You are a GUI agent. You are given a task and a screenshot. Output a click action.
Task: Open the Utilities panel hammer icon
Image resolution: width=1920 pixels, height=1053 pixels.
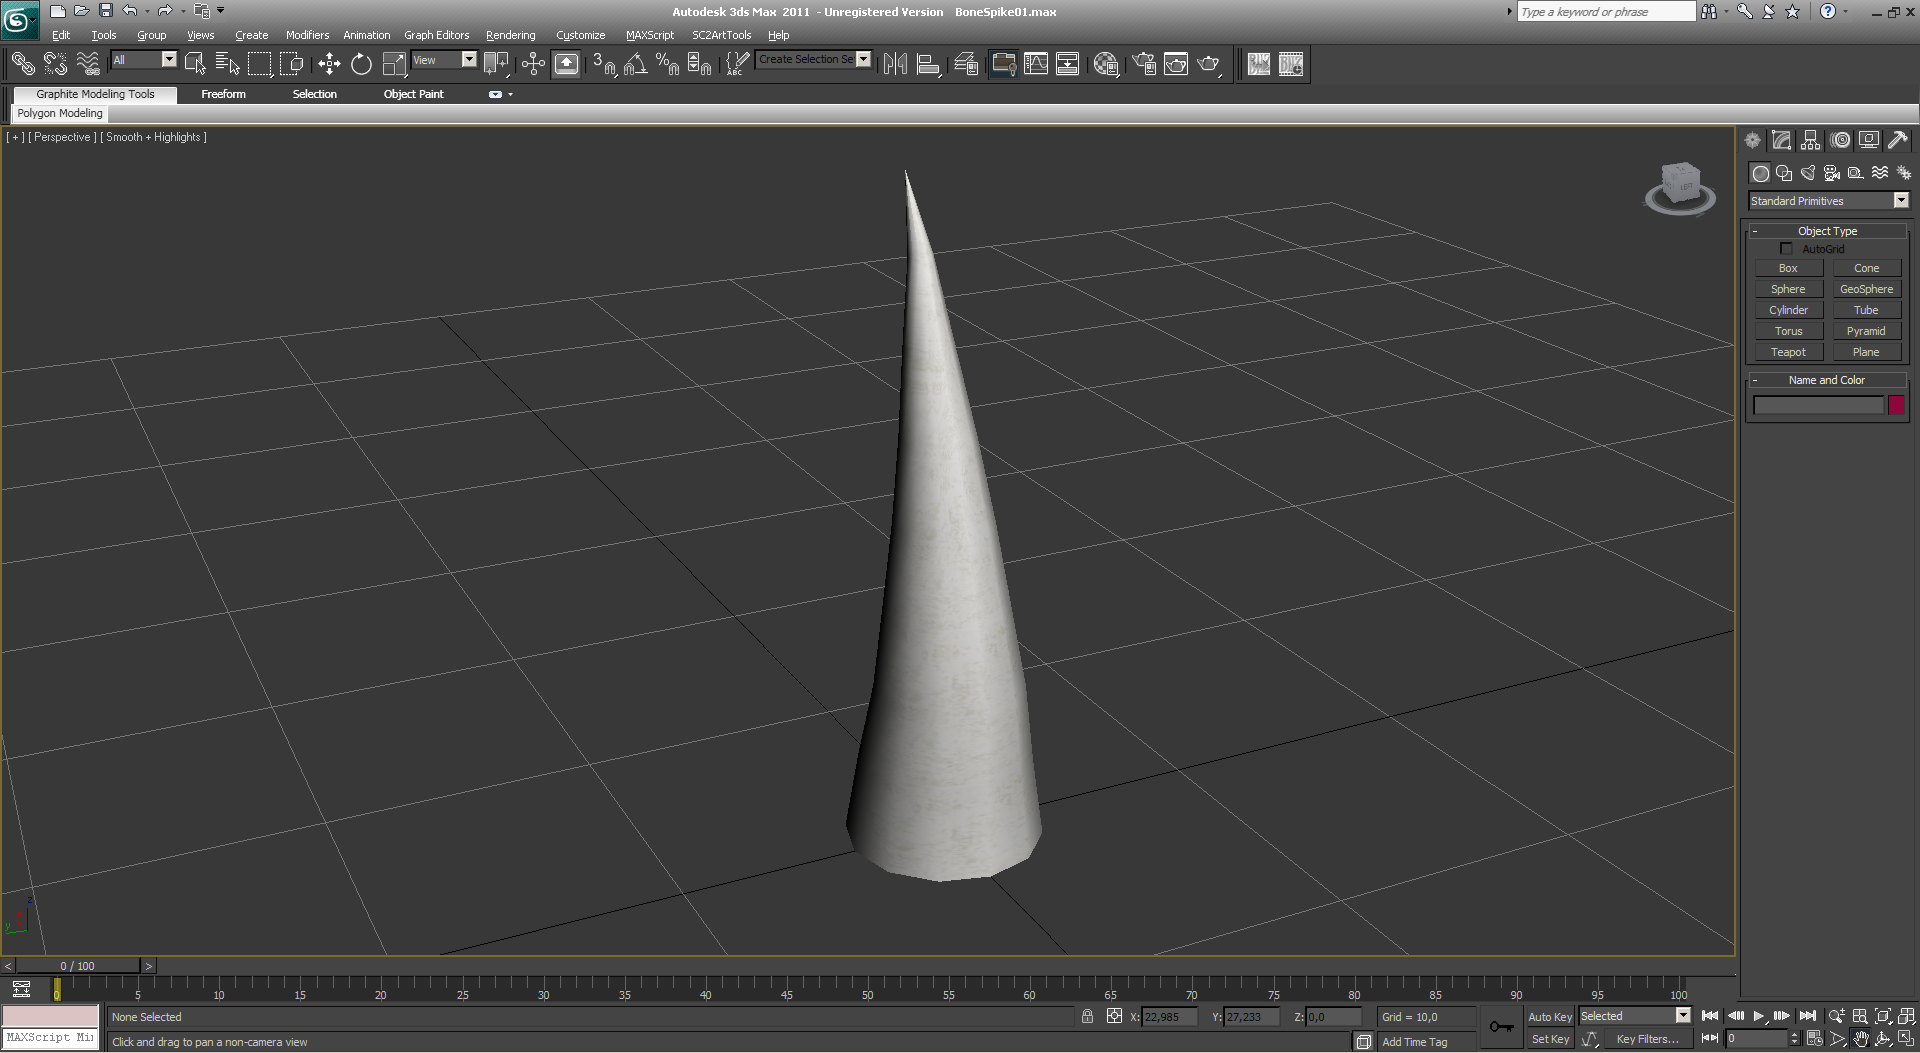pos(1897,141)
